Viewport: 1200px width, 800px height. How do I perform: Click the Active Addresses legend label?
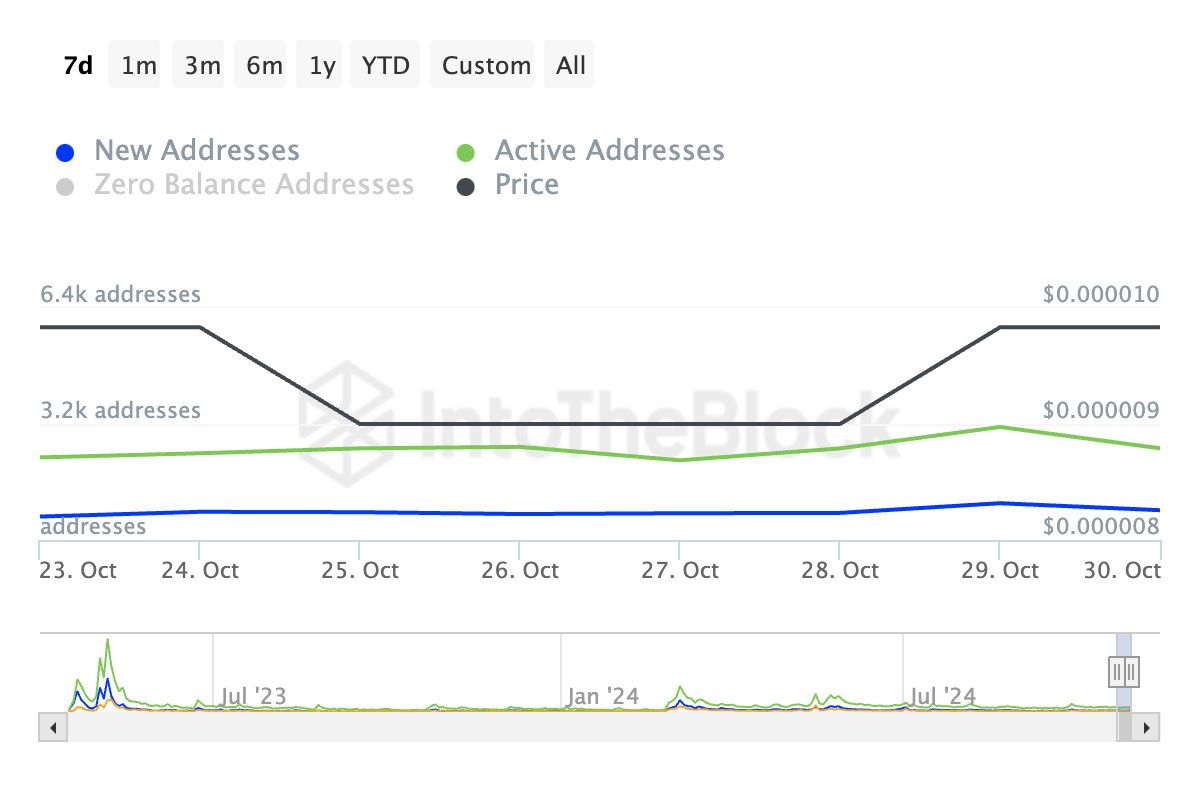coord(609,151)
